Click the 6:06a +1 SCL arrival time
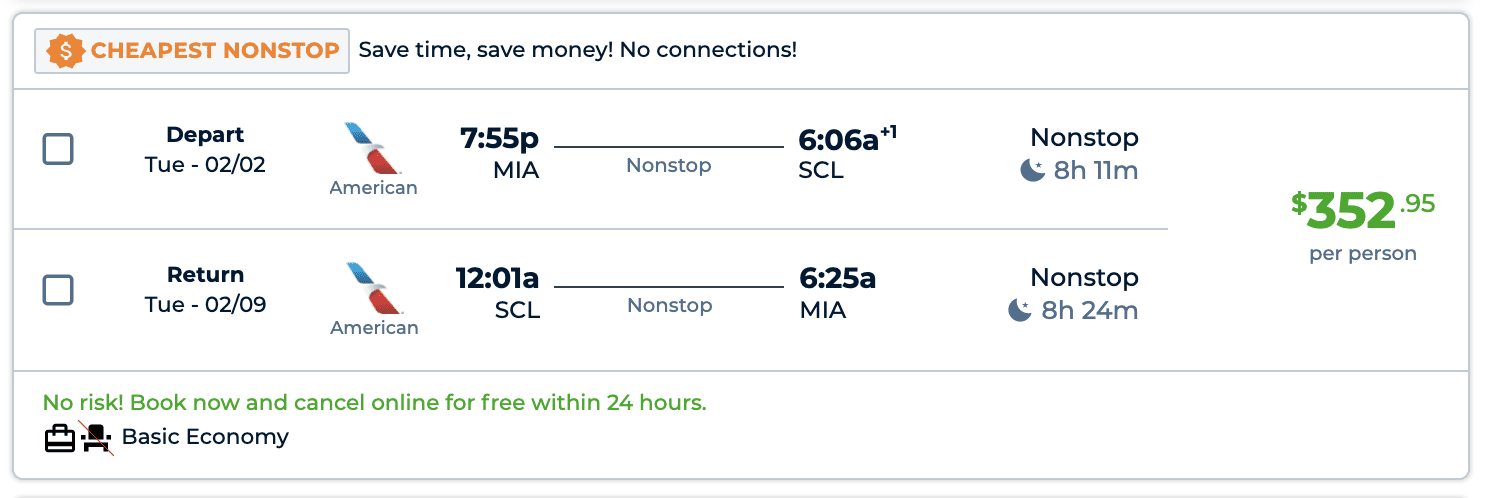This screenshot has height=498, width=1488. click(847, 154)
